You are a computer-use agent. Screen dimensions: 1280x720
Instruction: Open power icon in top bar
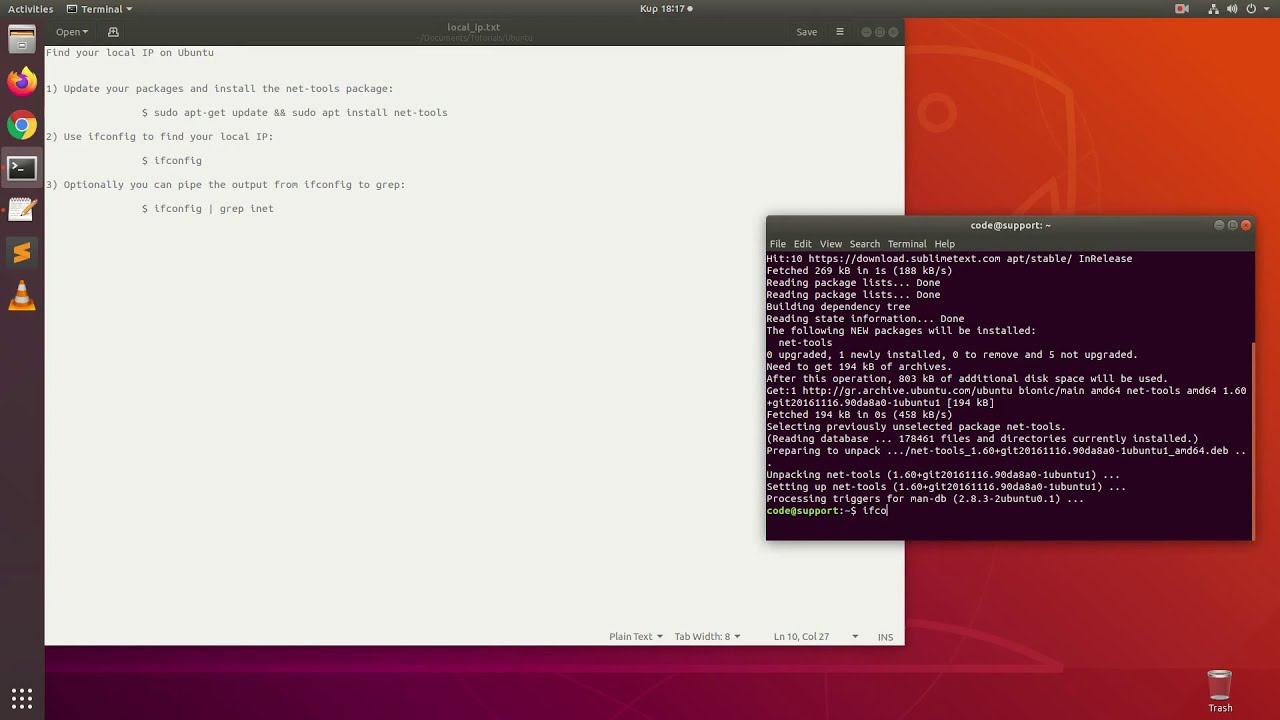pyautogui.click(x=1251, y=9)
